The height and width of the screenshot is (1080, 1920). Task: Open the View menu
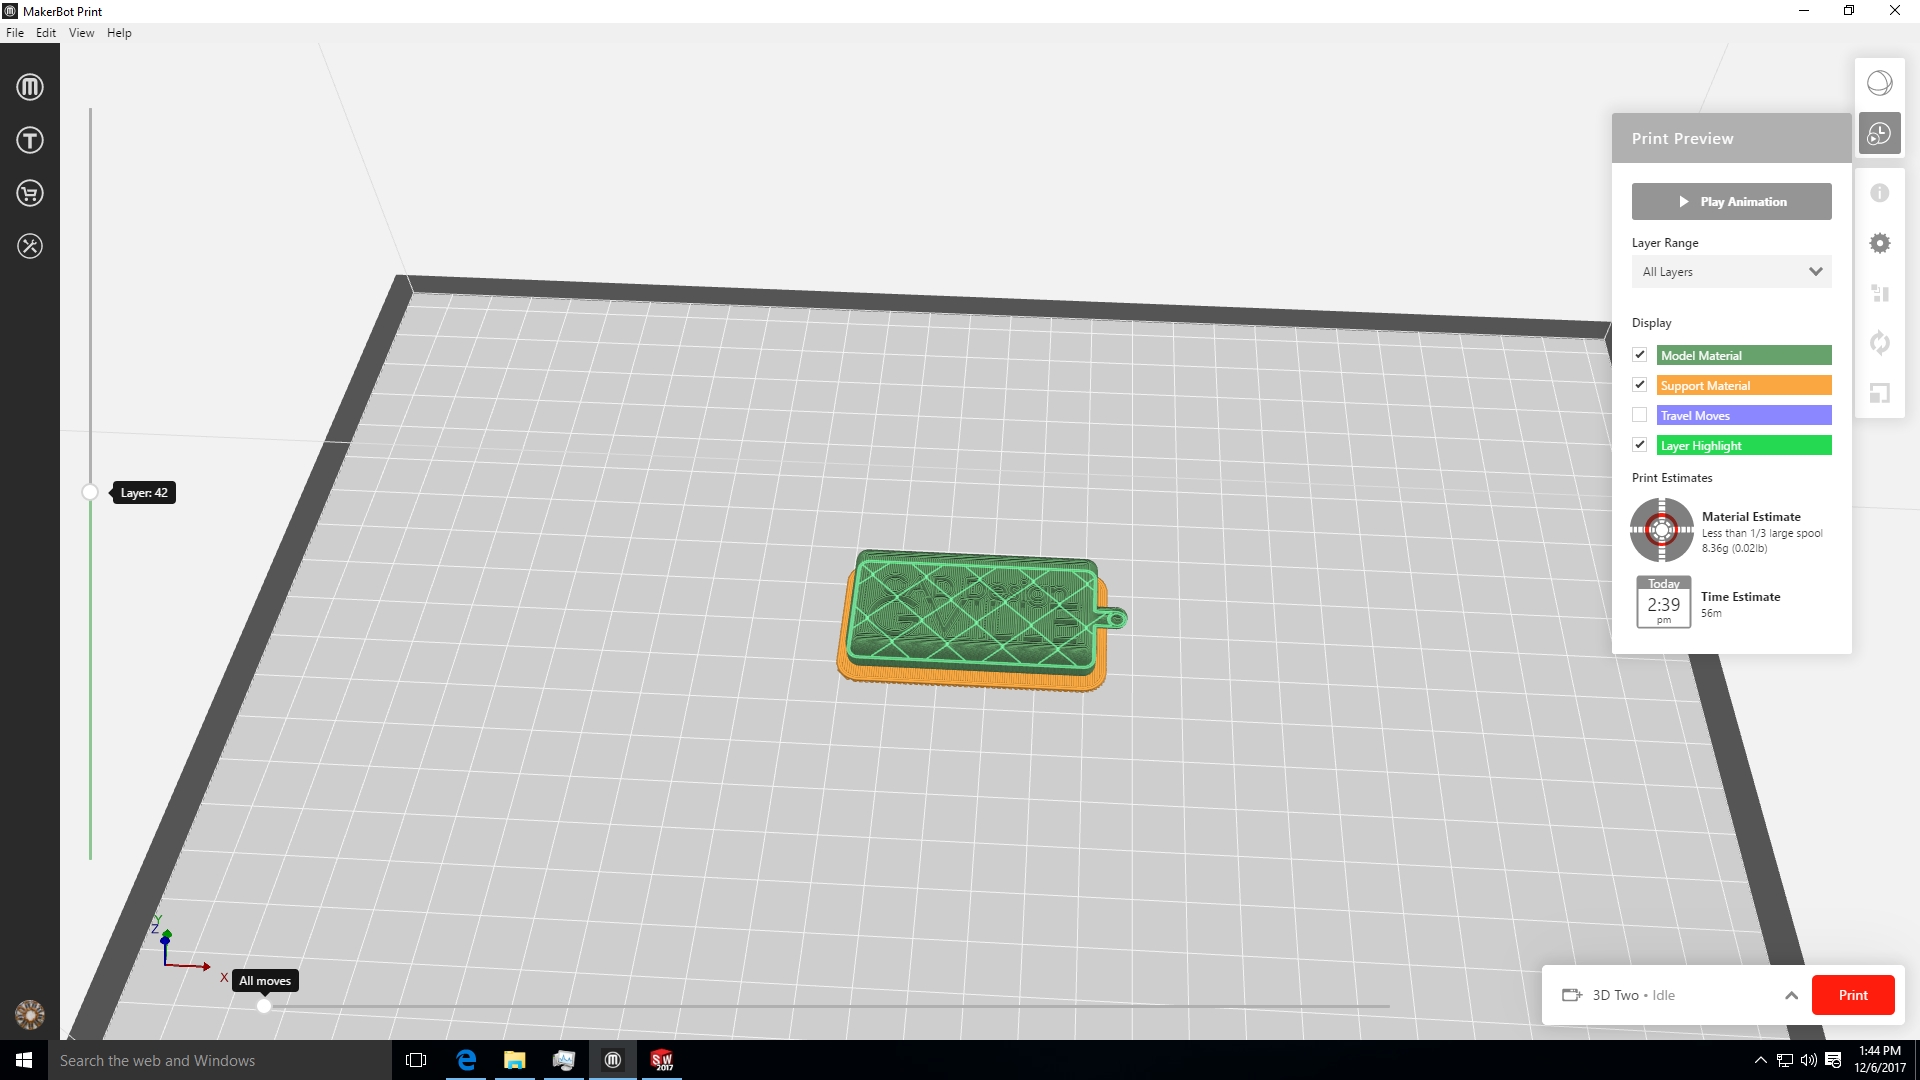(x=81, y=32)
